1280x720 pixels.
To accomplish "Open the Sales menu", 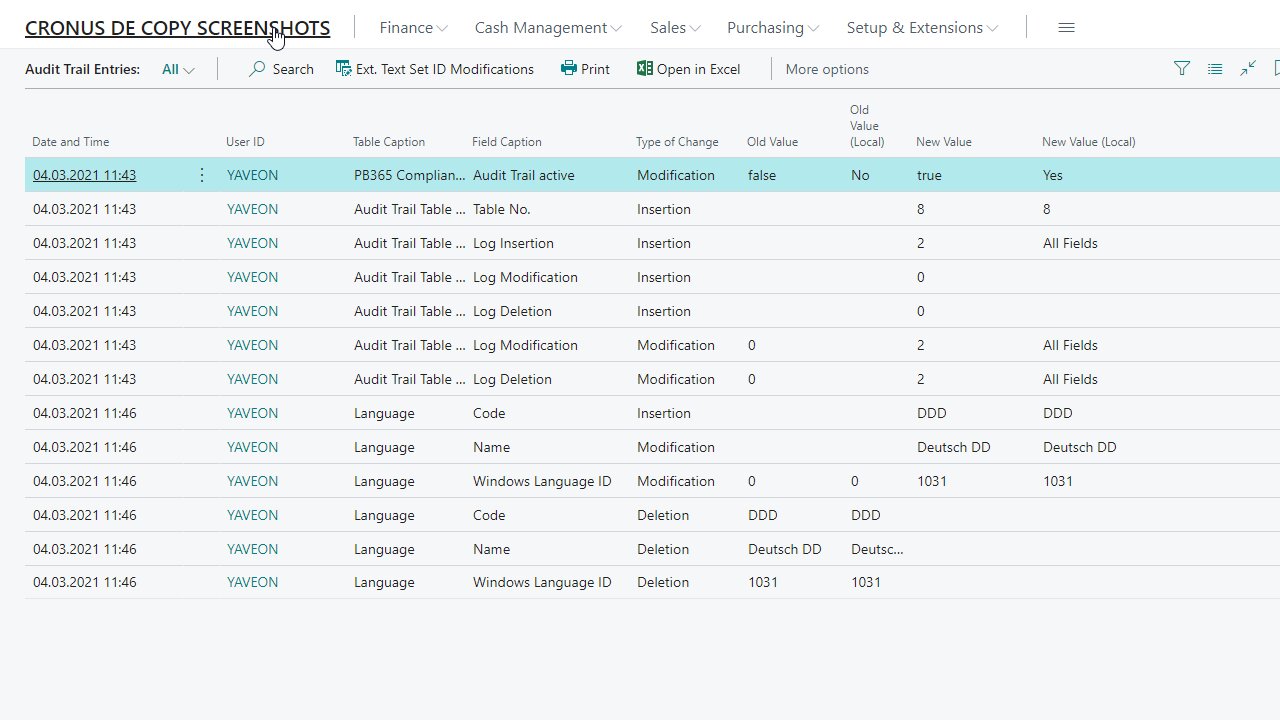I will coord(675,28).
